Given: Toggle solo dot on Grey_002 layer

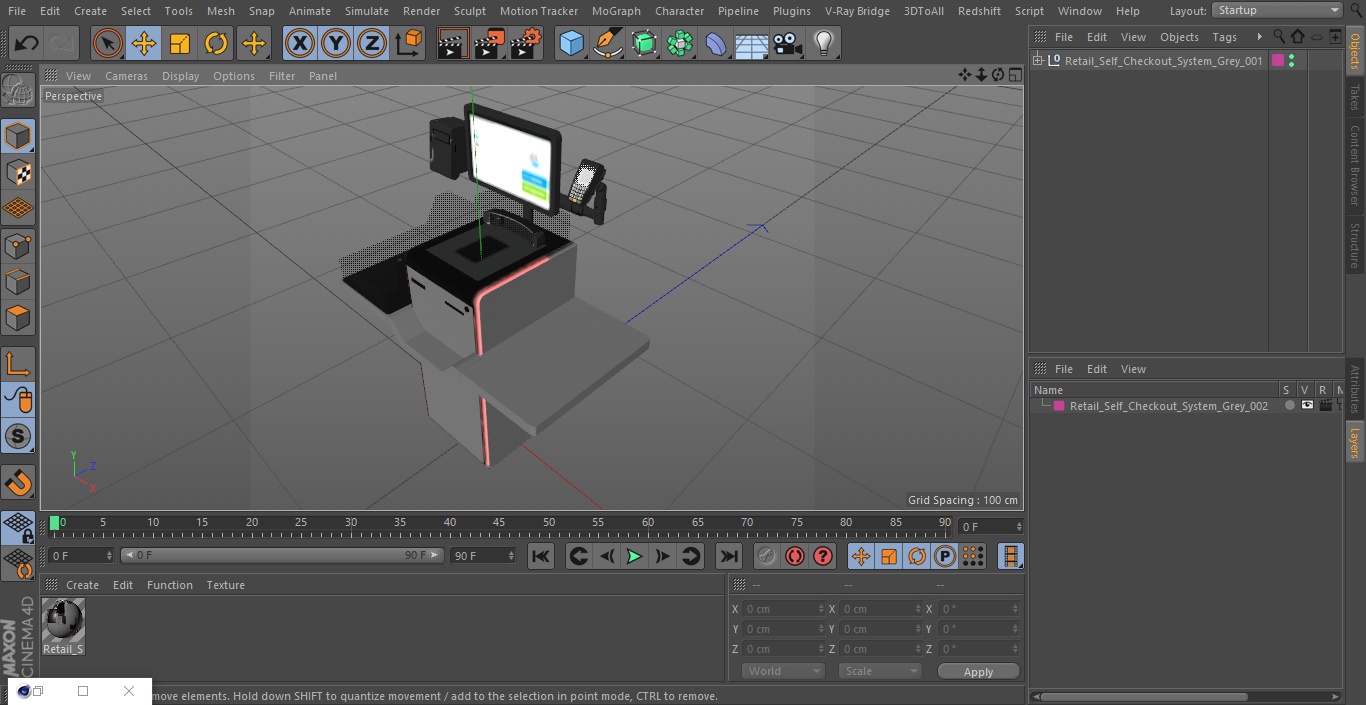Looking at the screenshot, I should click(1290, 406).
